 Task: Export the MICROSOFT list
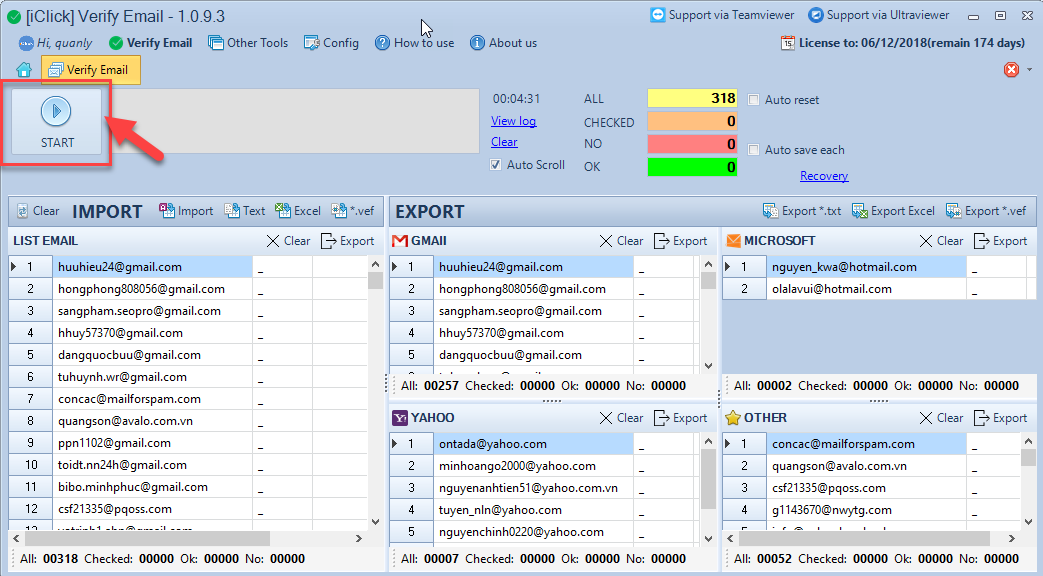tap(1000, 241)
